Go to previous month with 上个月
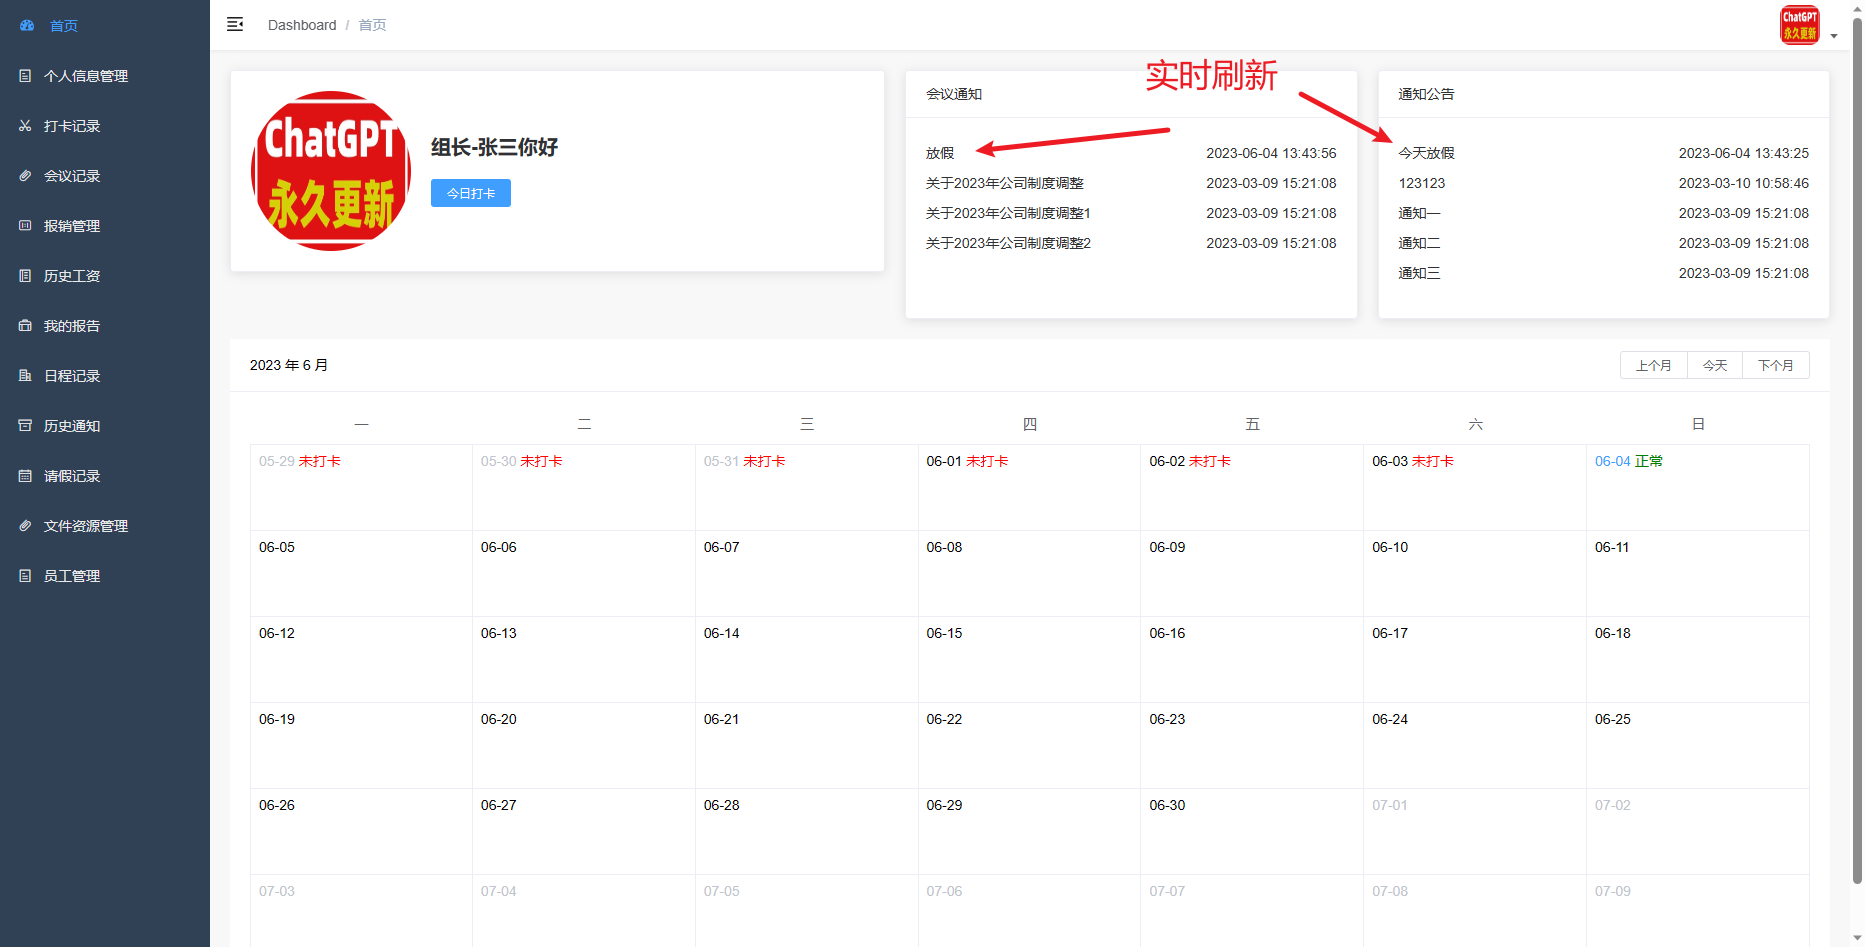The width and height of the screenshot is (1865, 947). [1653, 366]
